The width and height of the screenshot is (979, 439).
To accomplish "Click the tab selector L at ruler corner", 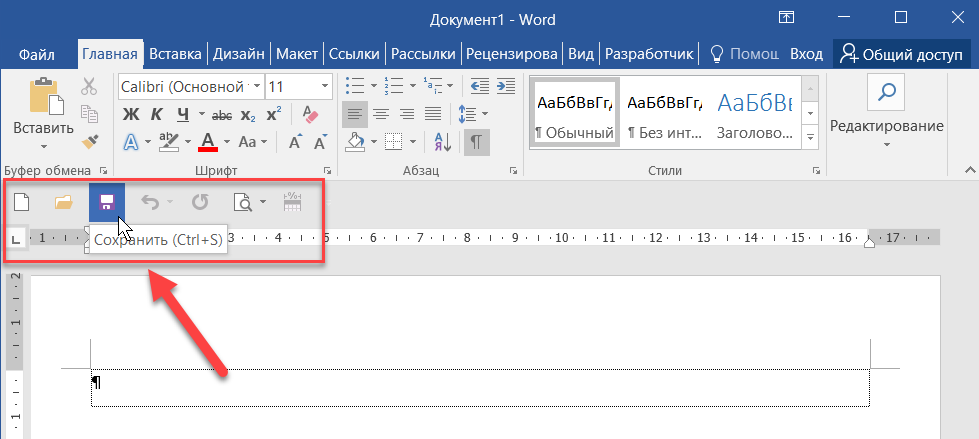I will pyautogui.click(x=17, y=237).
